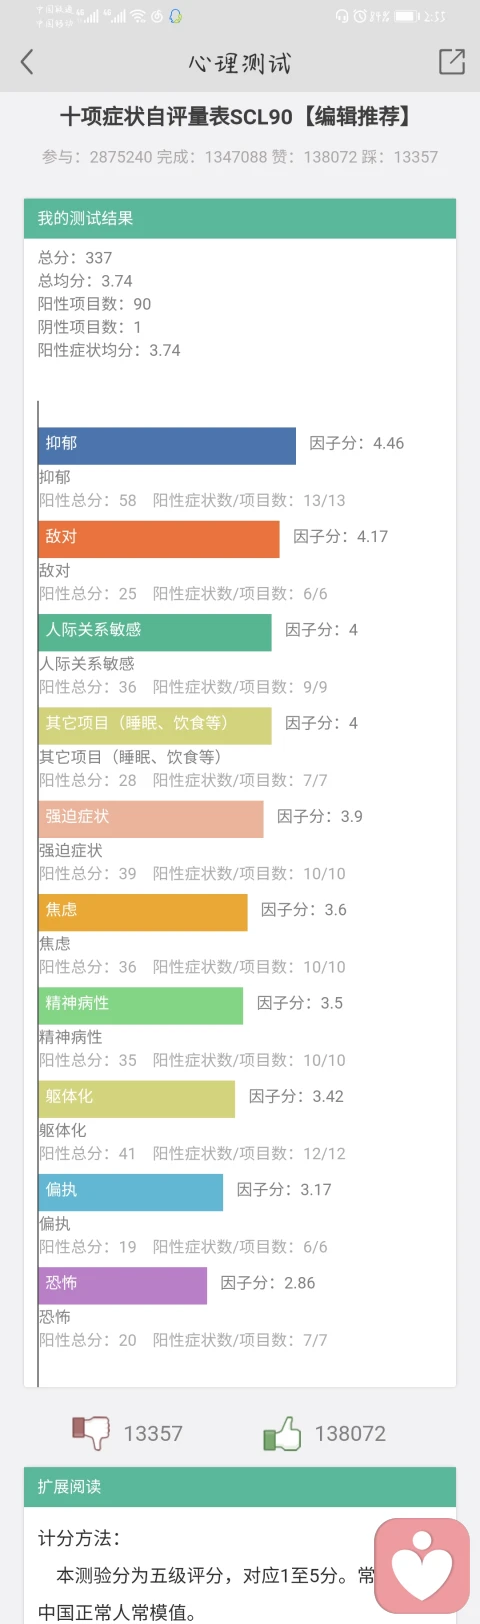
Task: Select the green 人际关系敏感 bar
Action: [155, 632]
